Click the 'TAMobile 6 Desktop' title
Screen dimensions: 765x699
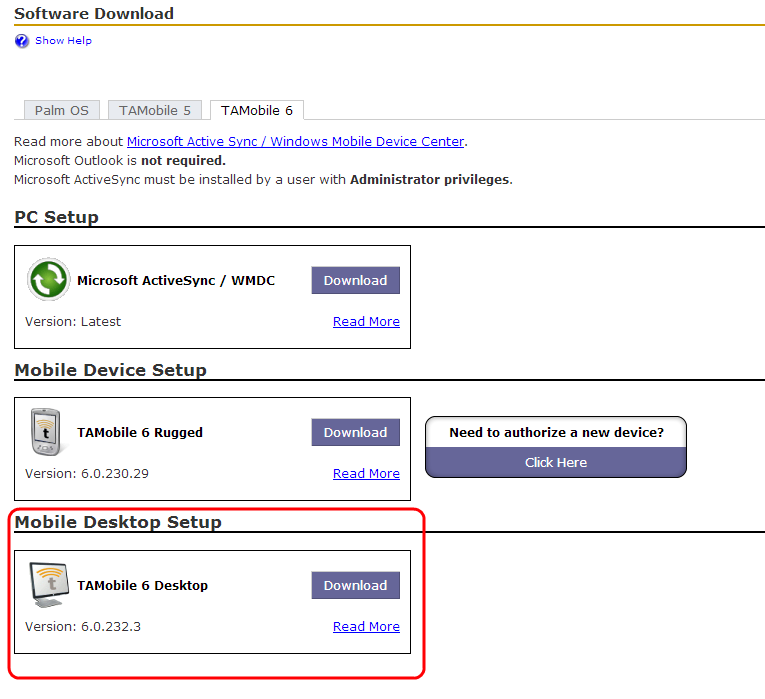142,585
